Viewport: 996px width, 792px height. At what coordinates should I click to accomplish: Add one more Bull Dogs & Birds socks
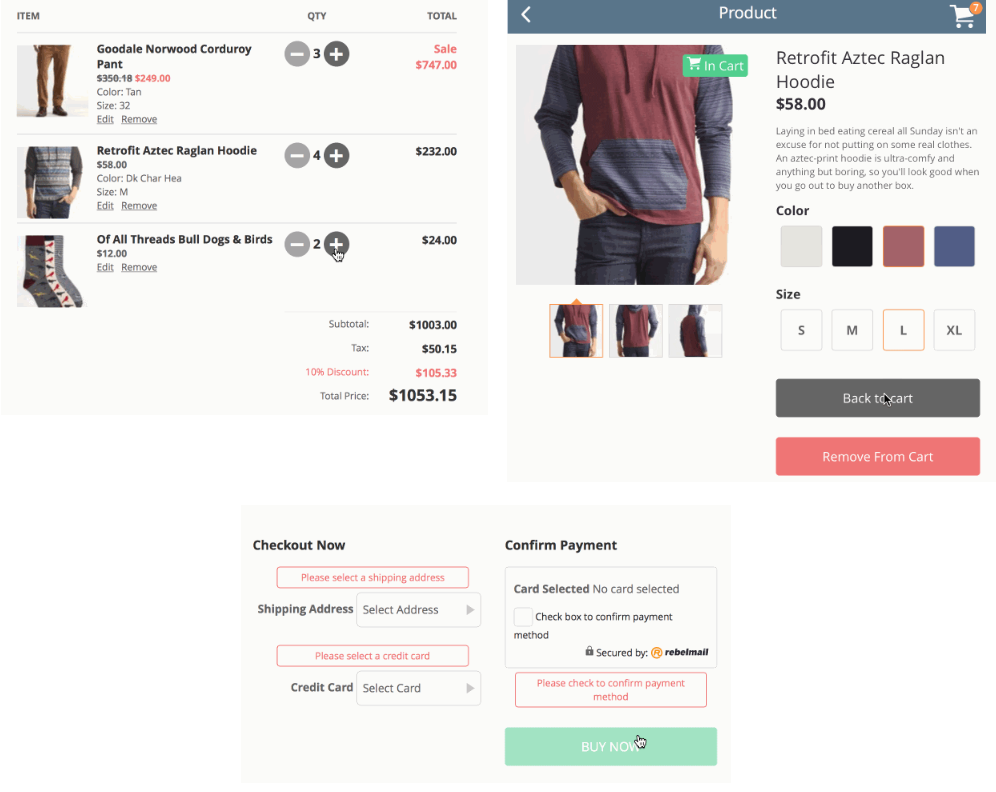point(337,244)
